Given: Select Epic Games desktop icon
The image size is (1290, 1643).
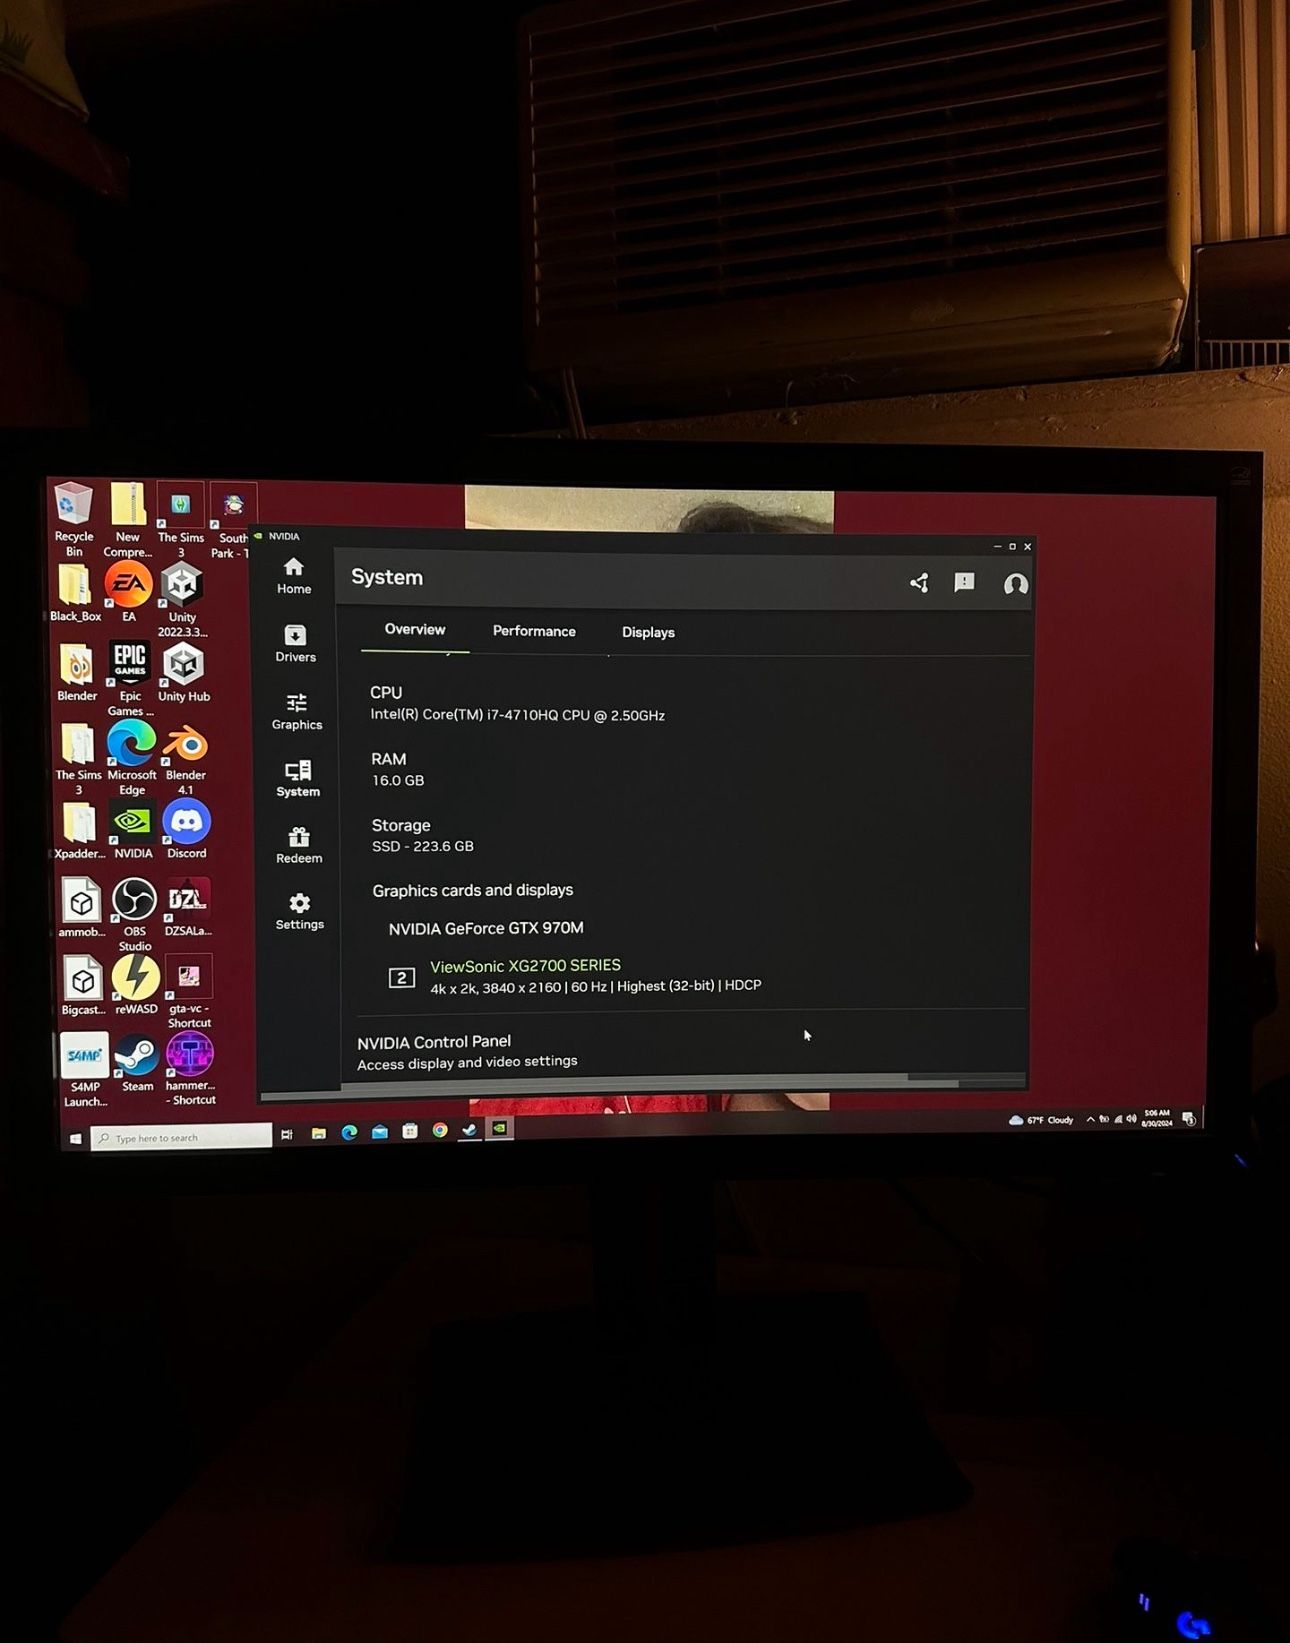Looking at the screenshot, I should [x=130, y=680].
